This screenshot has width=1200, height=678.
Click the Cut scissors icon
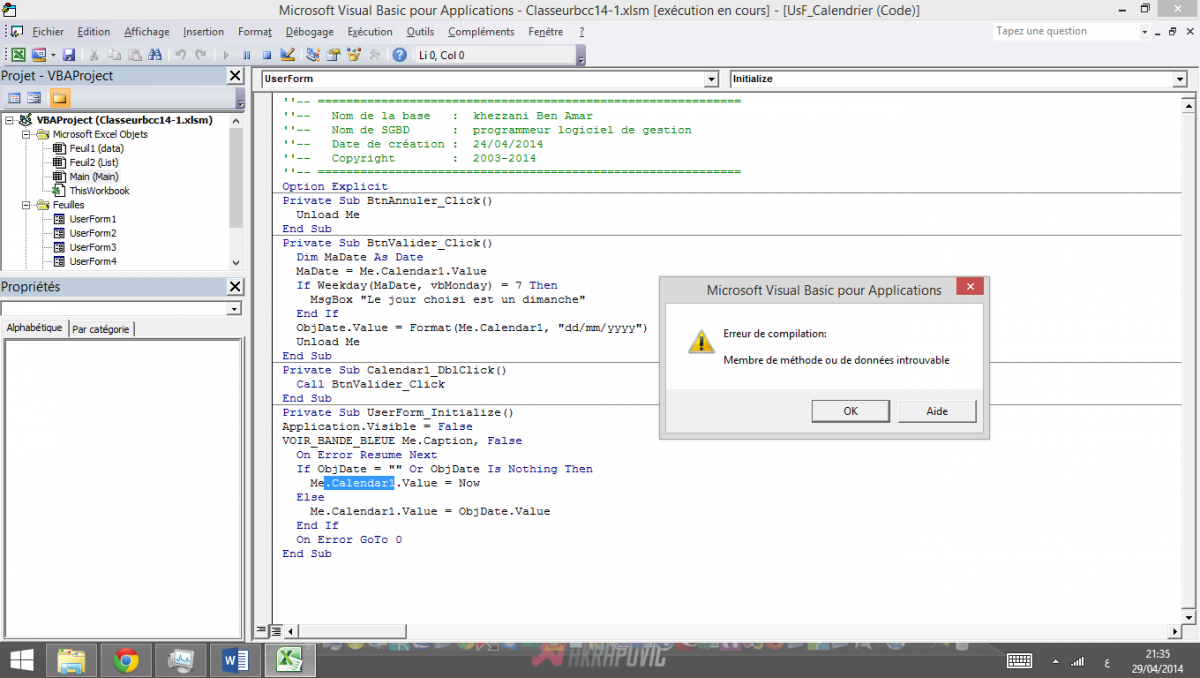tap(94, 55)
